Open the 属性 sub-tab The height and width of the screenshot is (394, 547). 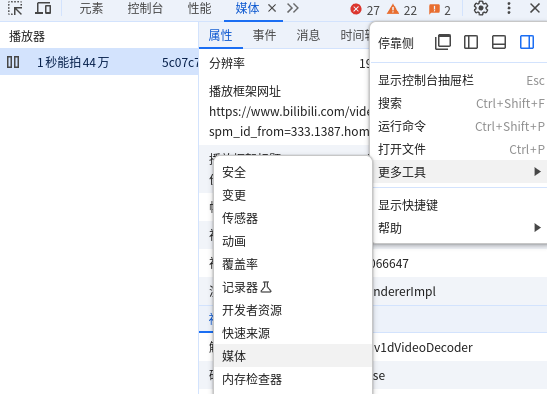coord(220,35)
